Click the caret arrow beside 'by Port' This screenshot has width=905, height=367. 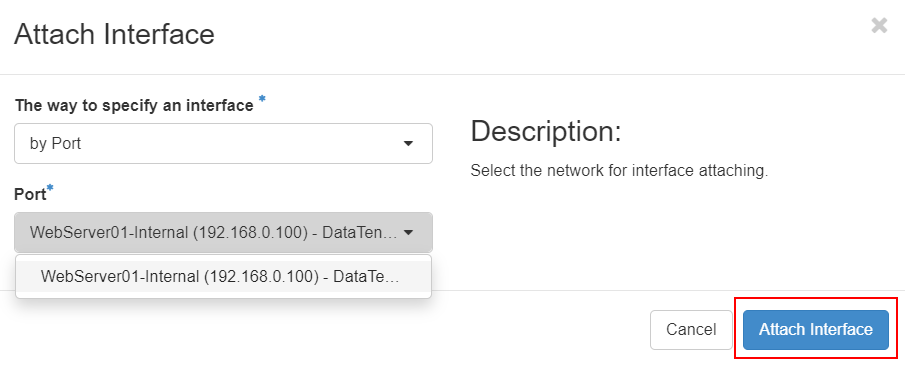click(x=408, y=144)
